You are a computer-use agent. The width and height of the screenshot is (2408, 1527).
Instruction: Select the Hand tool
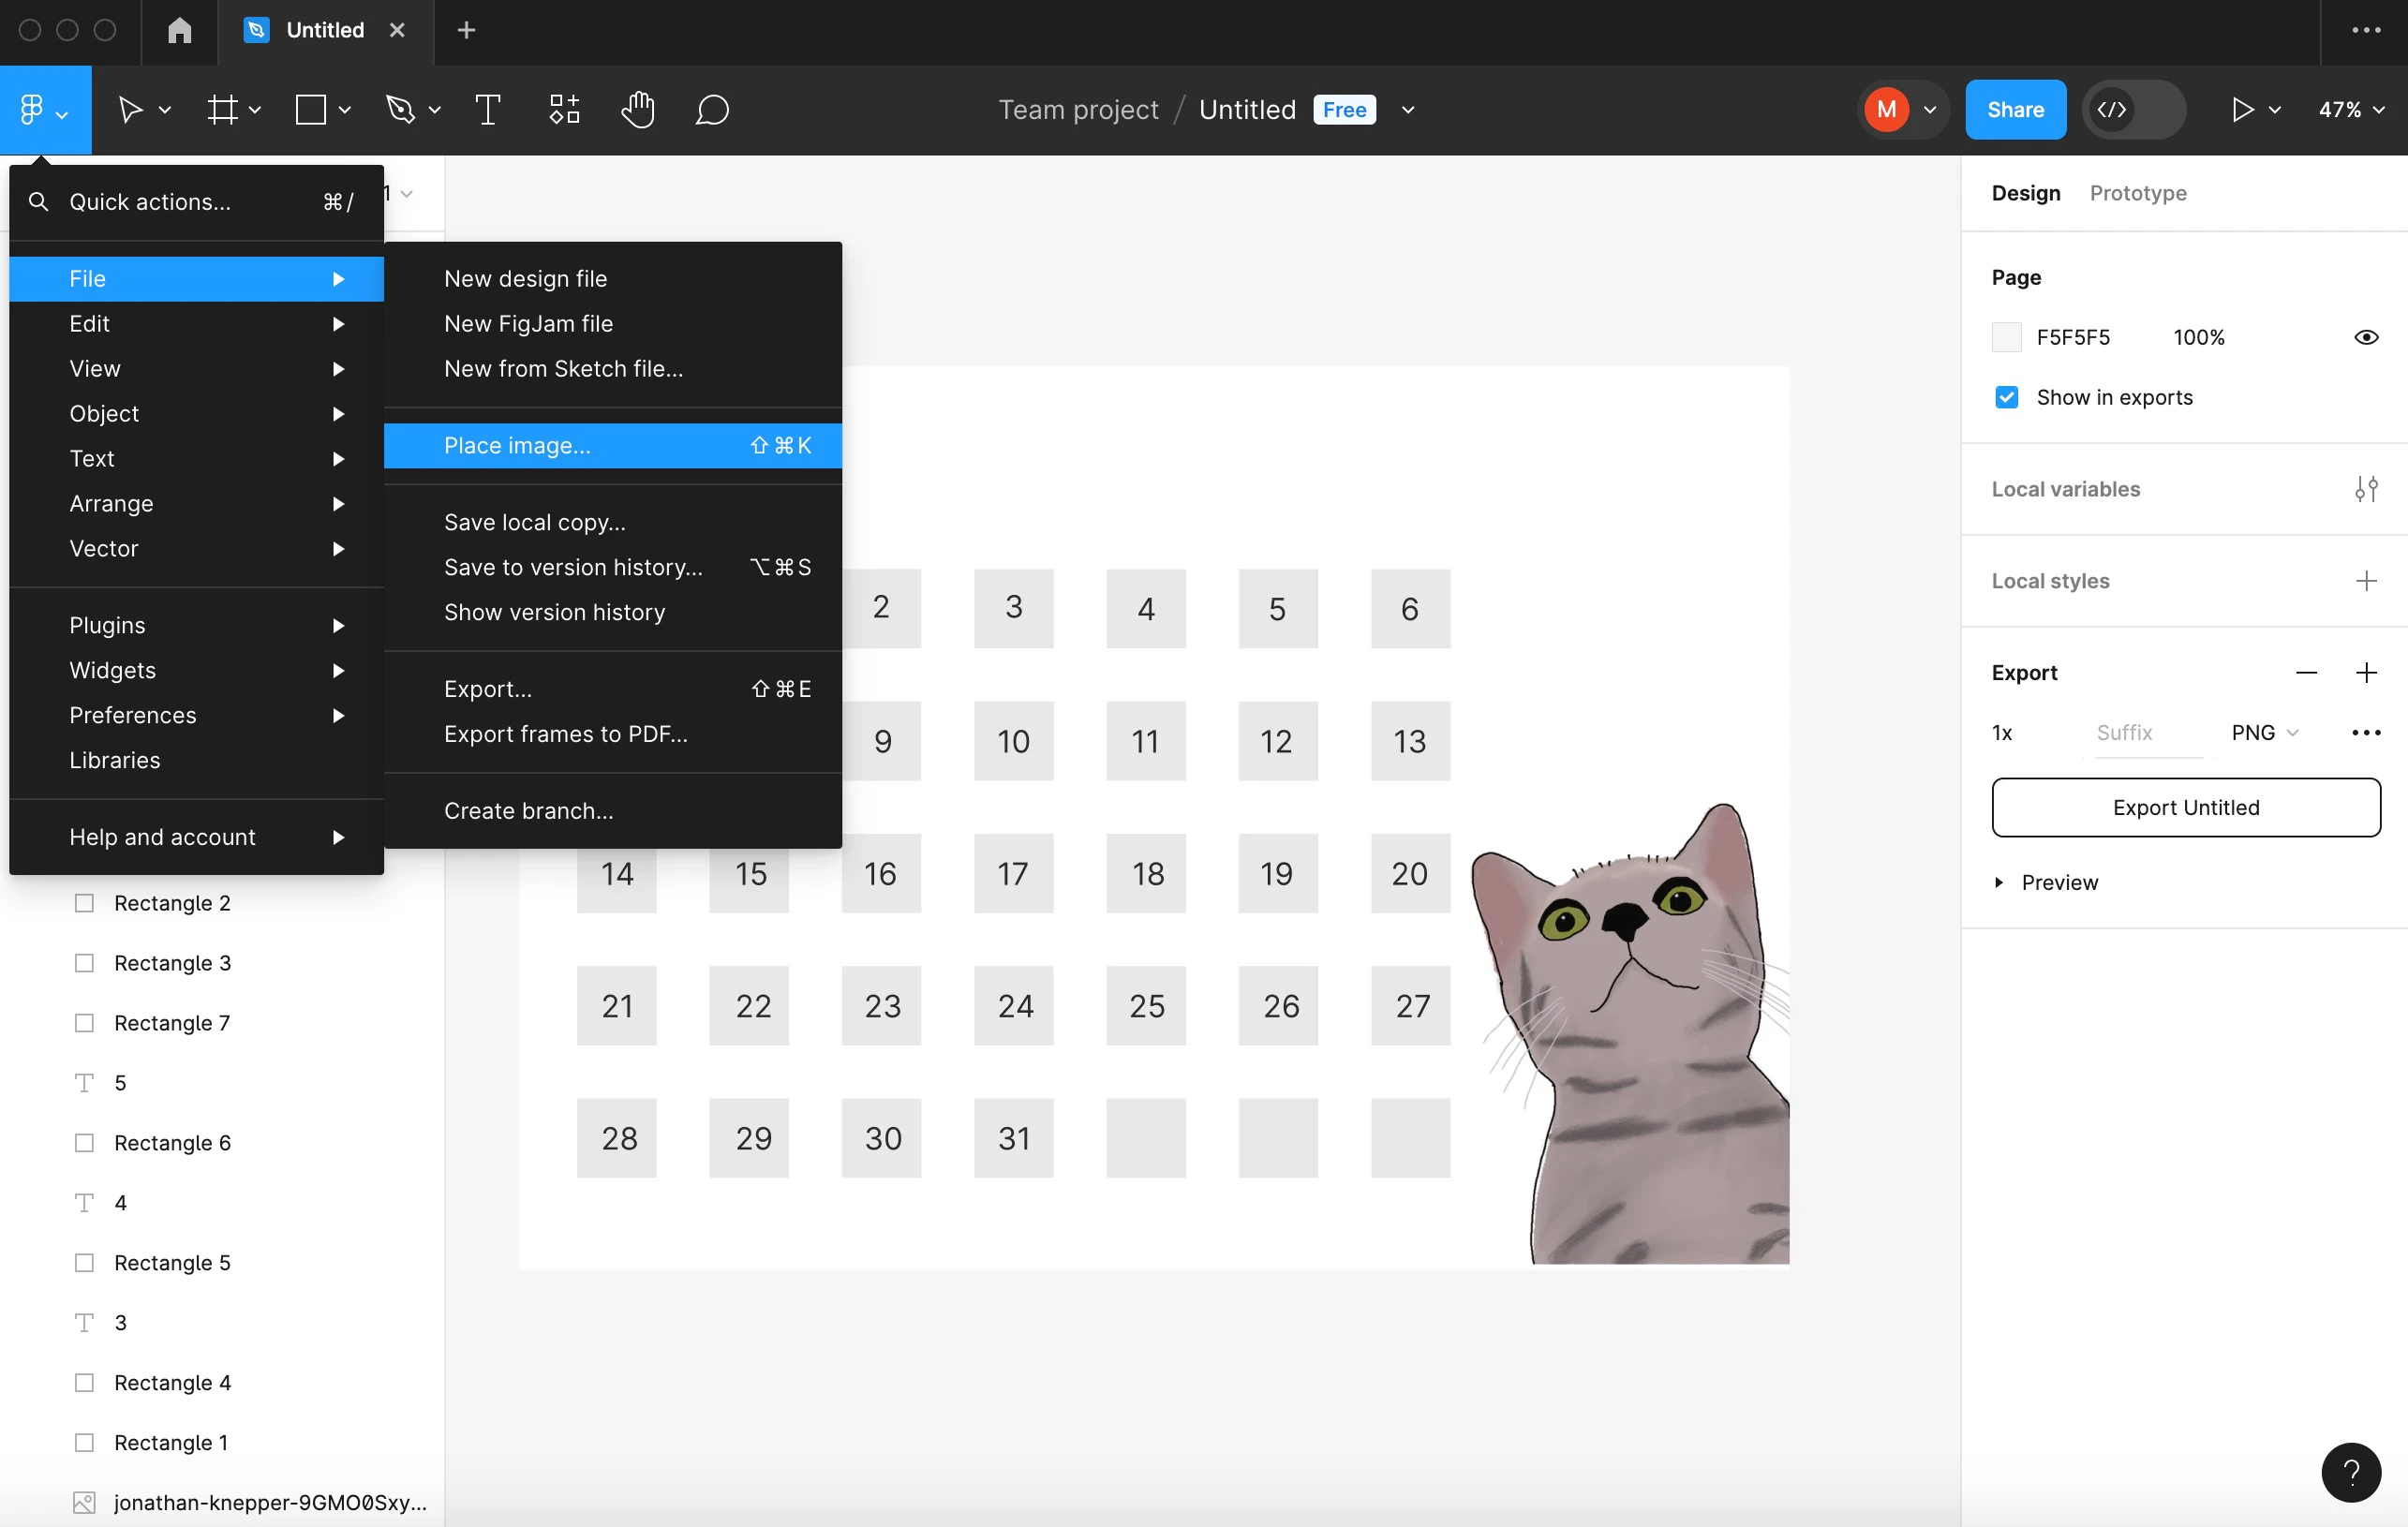(638, 110)
